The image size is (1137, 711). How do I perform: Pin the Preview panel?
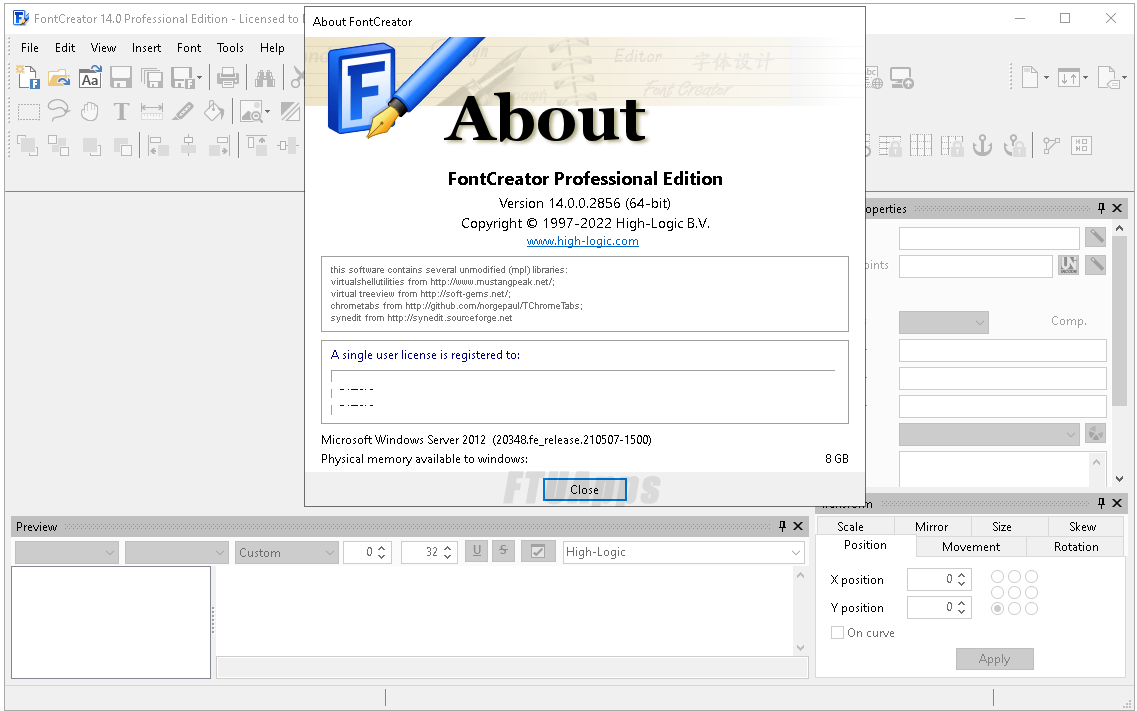782,526
